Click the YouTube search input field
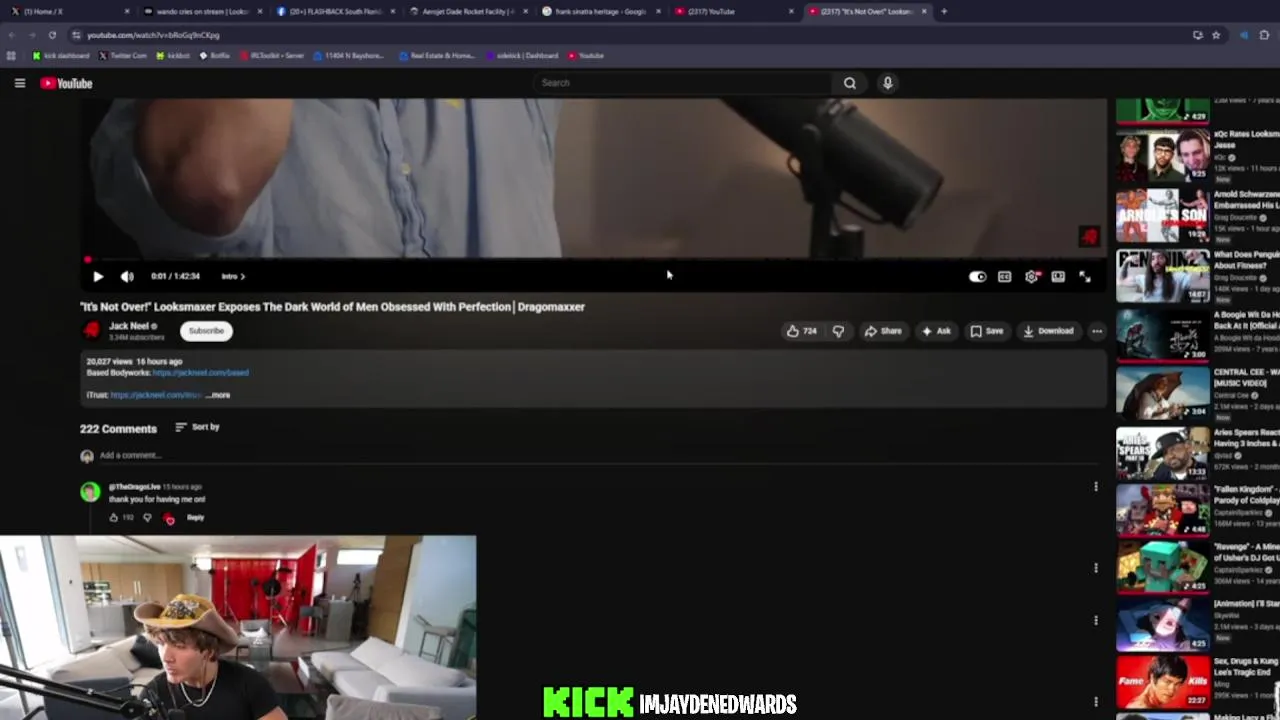The height and width of the screenshot is (720, 1280). (683, 83)
